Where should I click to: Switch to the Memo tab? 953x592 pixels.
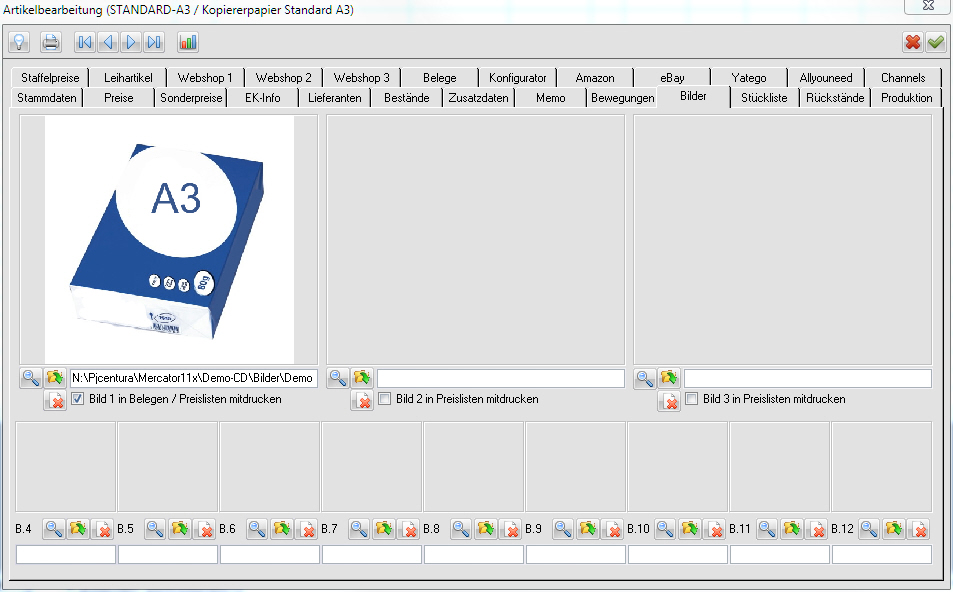551,98
